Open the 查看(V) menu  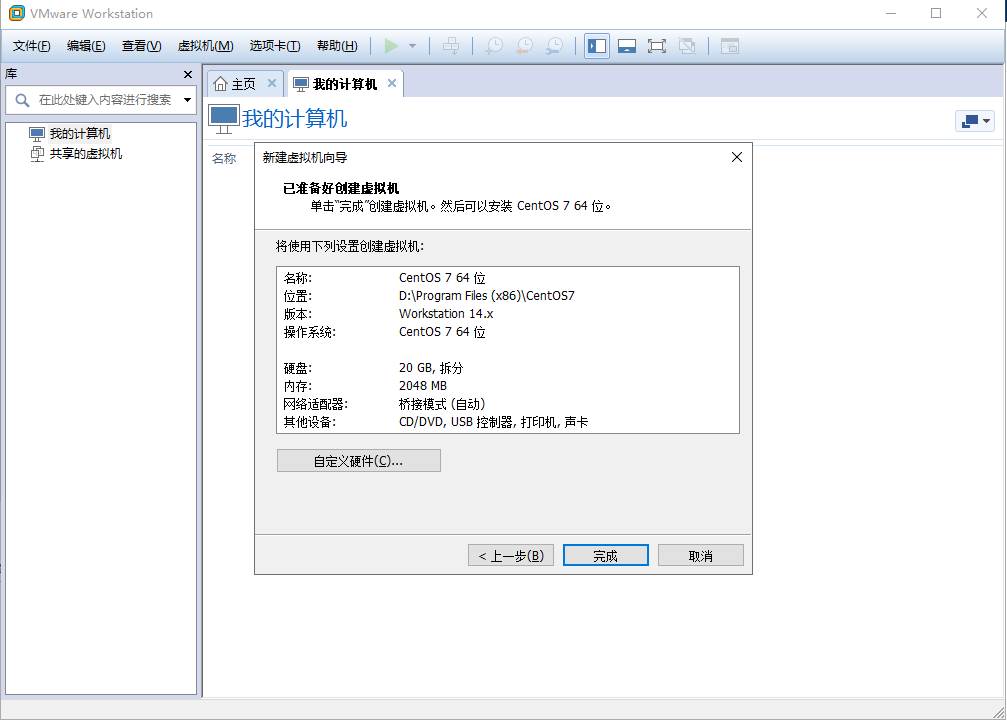tap(141, 46)
